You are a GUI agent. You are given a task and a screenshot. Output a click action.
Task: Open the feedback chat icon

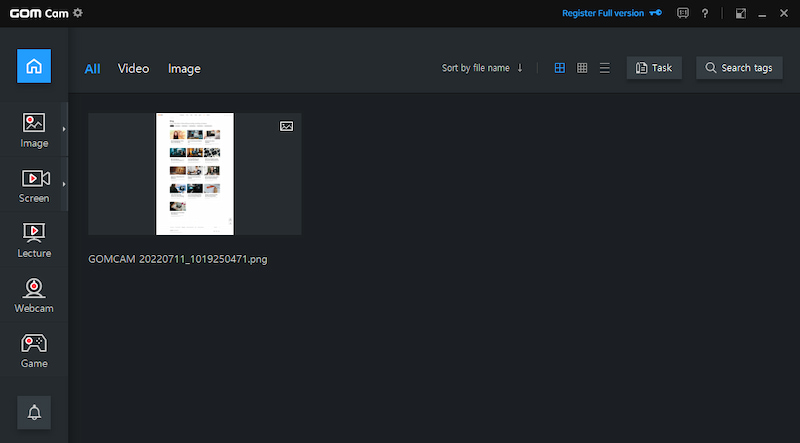(683, 13)
